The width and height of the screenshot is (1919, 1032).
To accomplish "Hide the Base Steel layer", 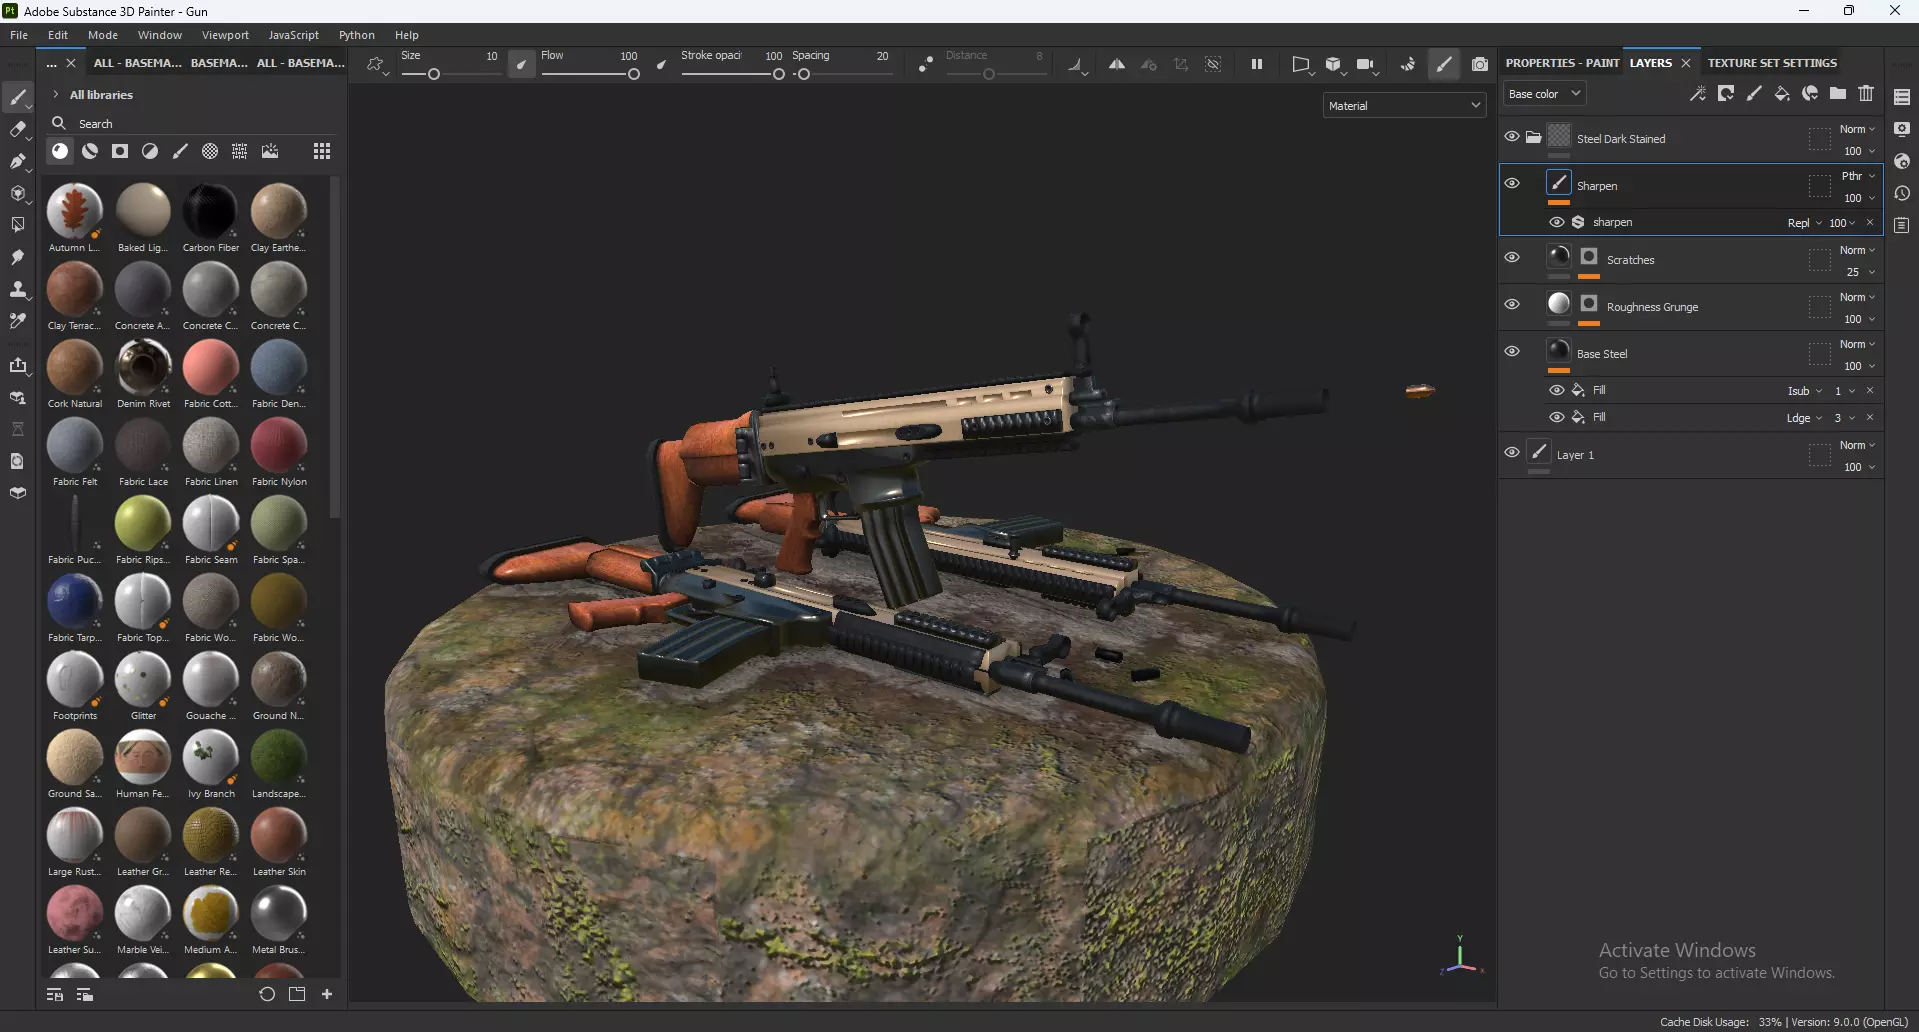I will point(1512,351).
